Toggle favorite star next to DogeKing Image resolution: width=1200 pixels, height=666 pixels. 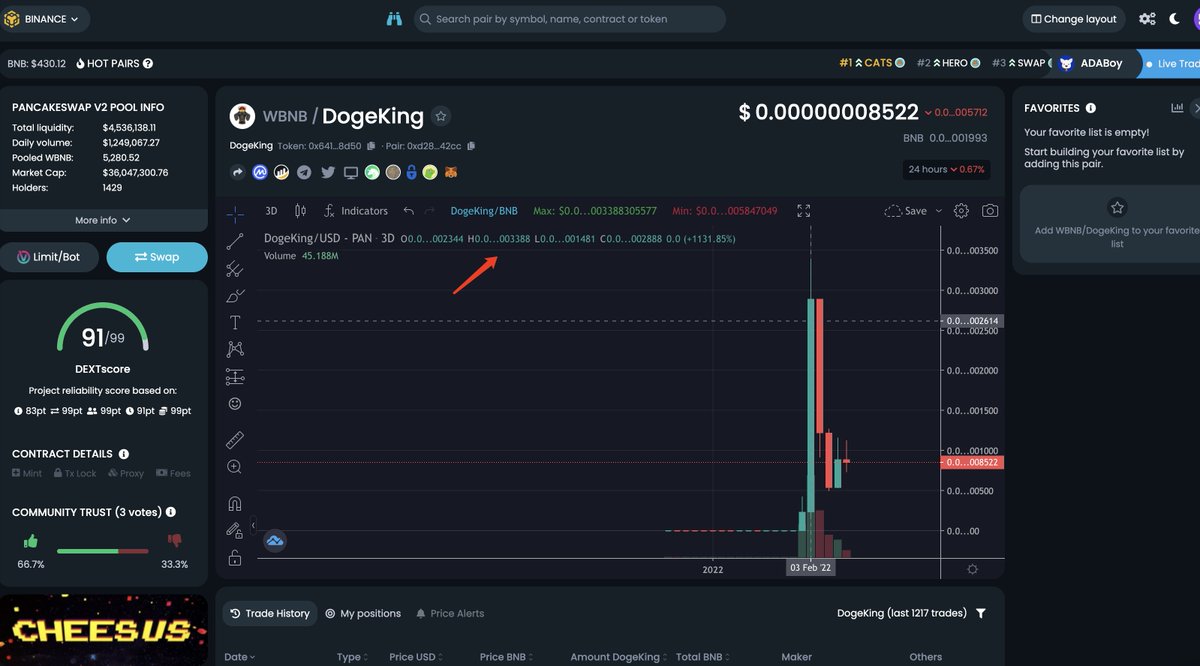tap(441, 116)
